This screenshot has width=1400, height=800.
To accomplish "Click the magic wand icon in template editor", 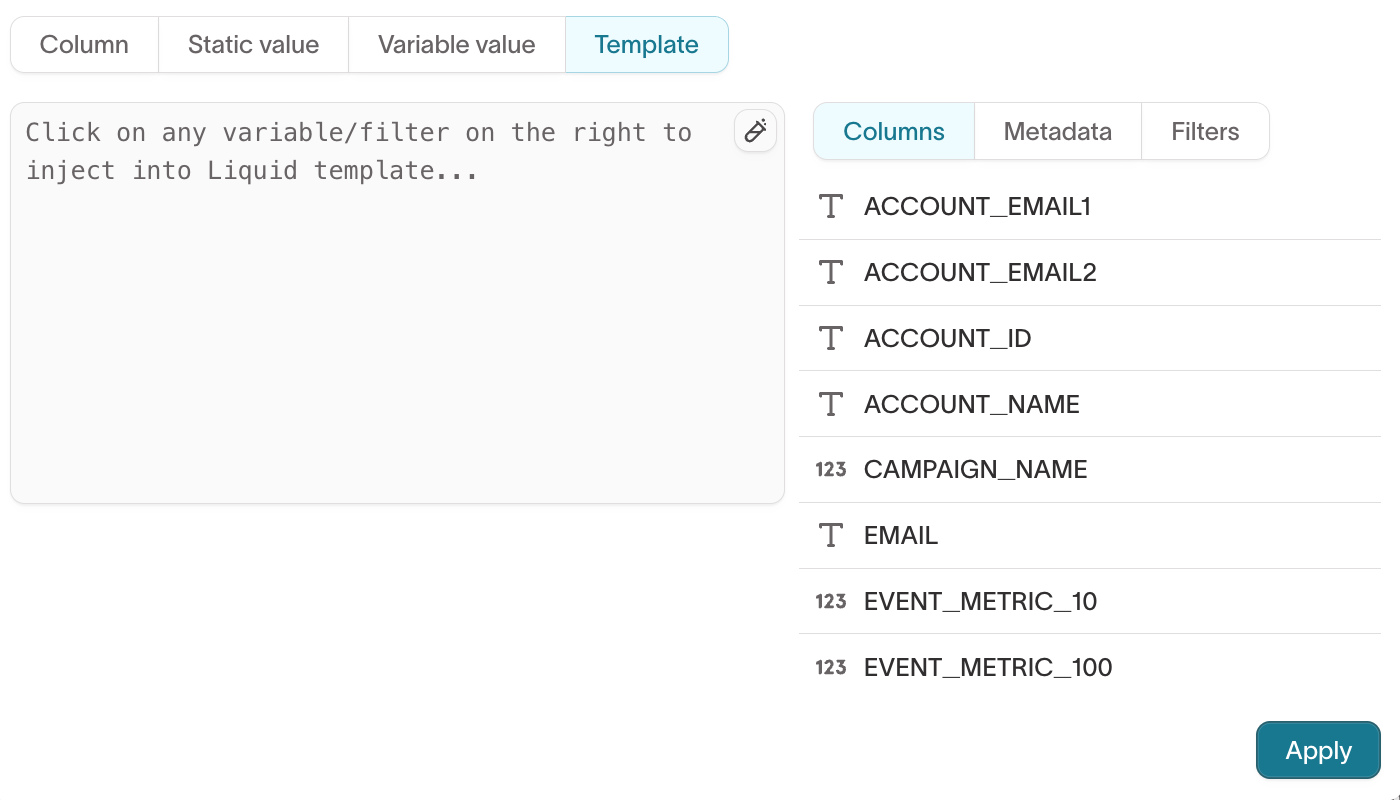I will click(x=755, y=131).
